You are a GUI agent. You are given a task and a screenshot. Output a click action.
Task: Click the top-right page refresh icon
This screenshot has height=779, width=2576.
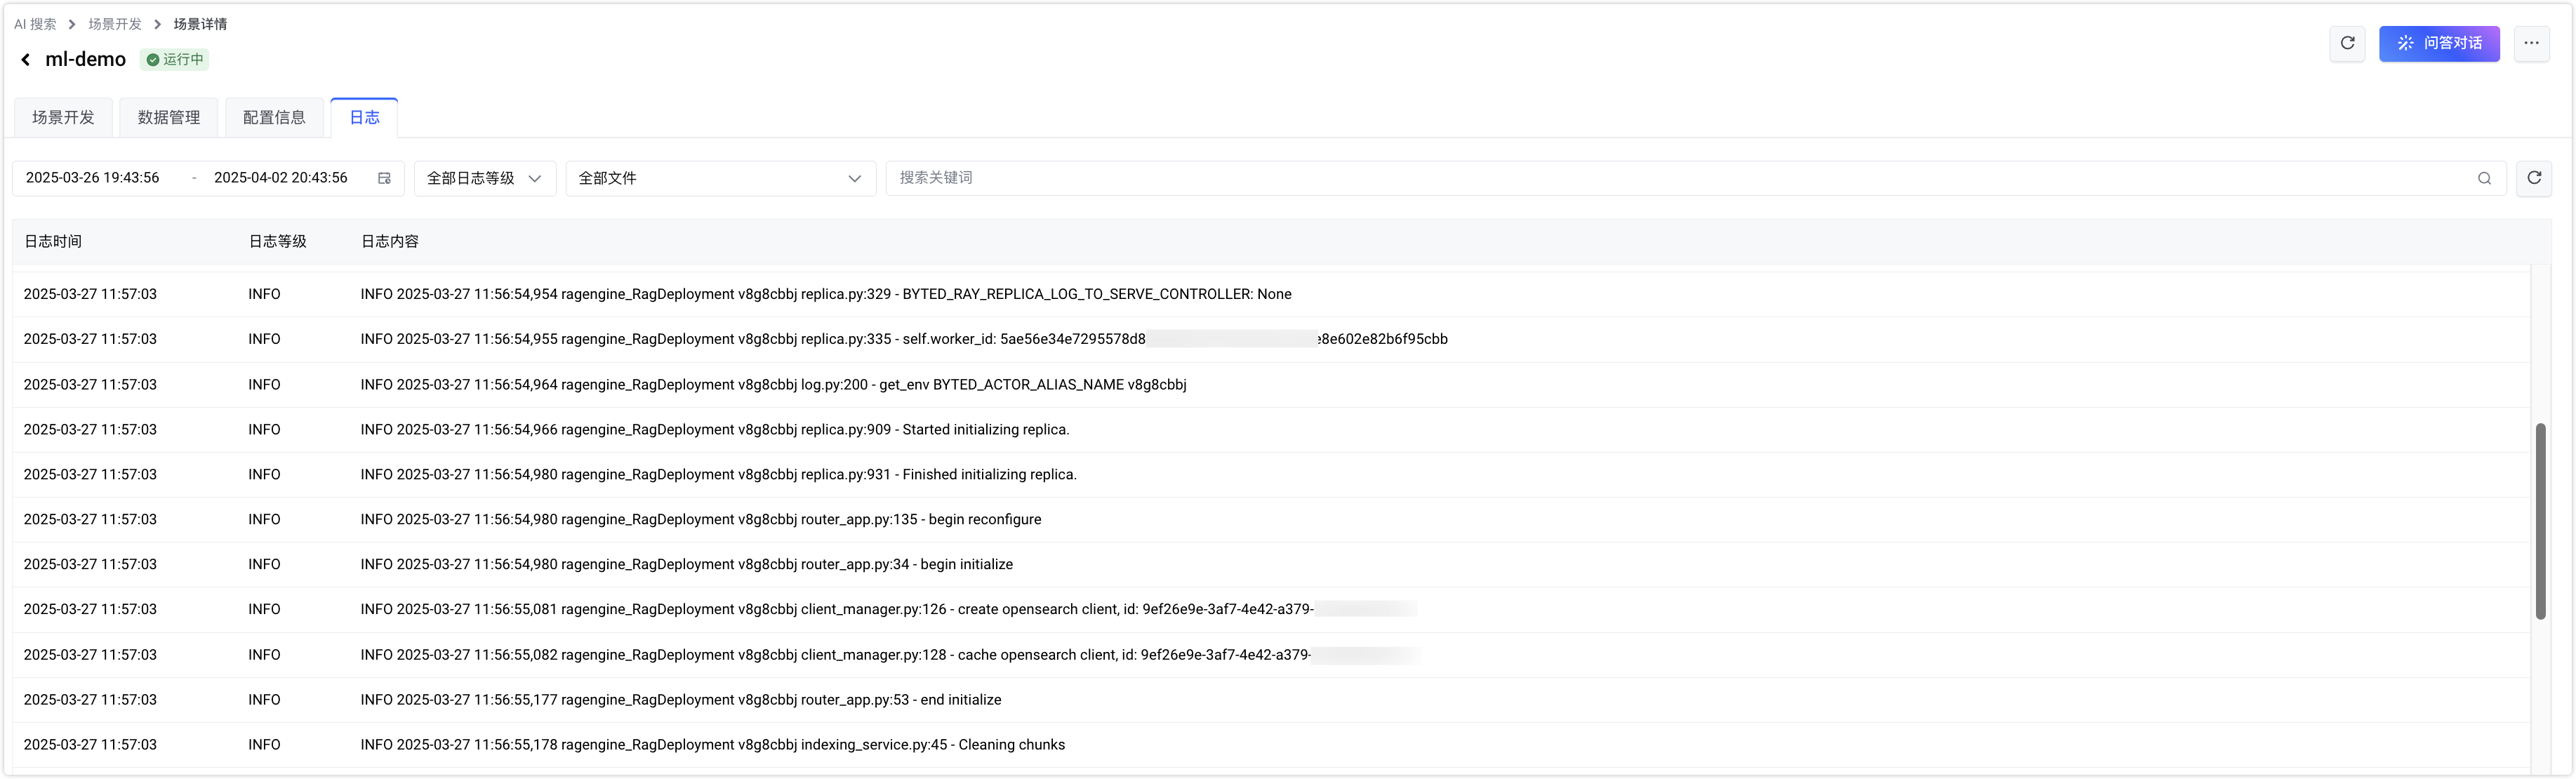click(2347, 43)
